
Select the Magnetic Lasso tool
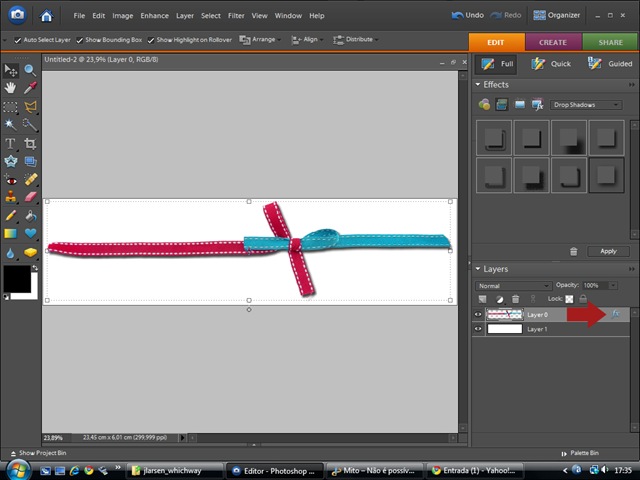(x=30, y=107)
